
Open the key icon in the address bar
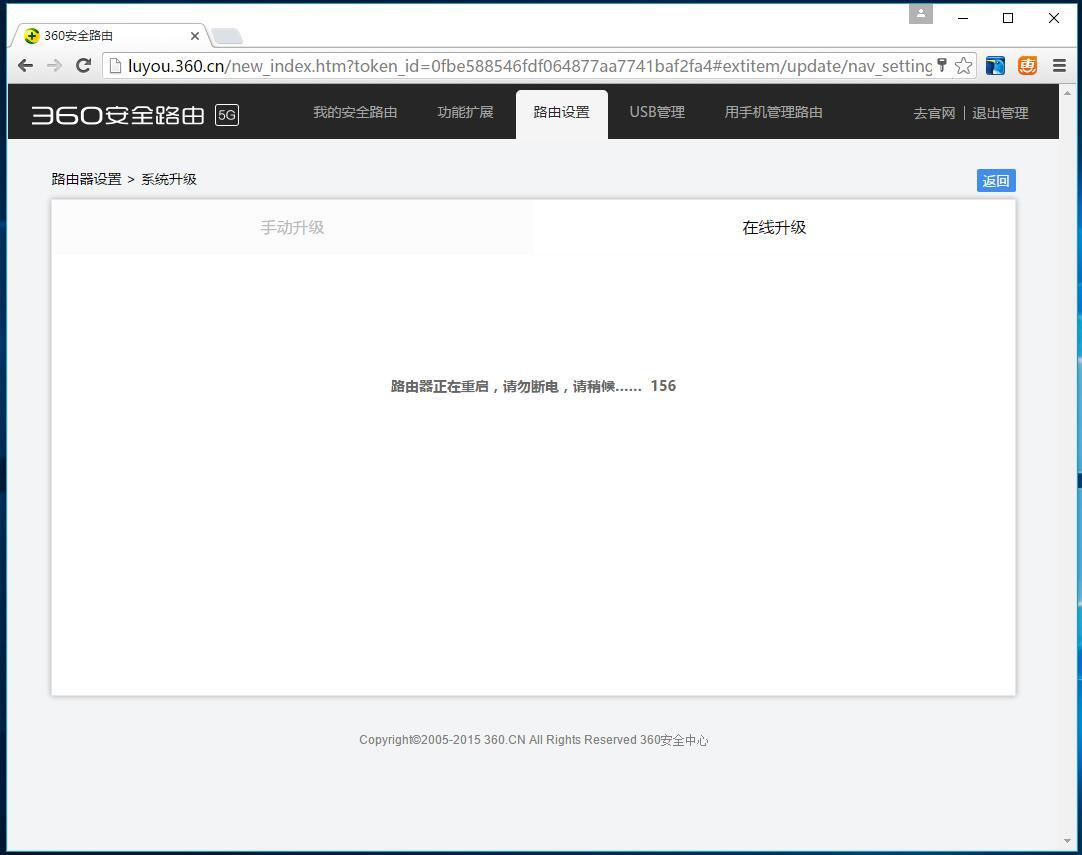click(x=941, y=65)
